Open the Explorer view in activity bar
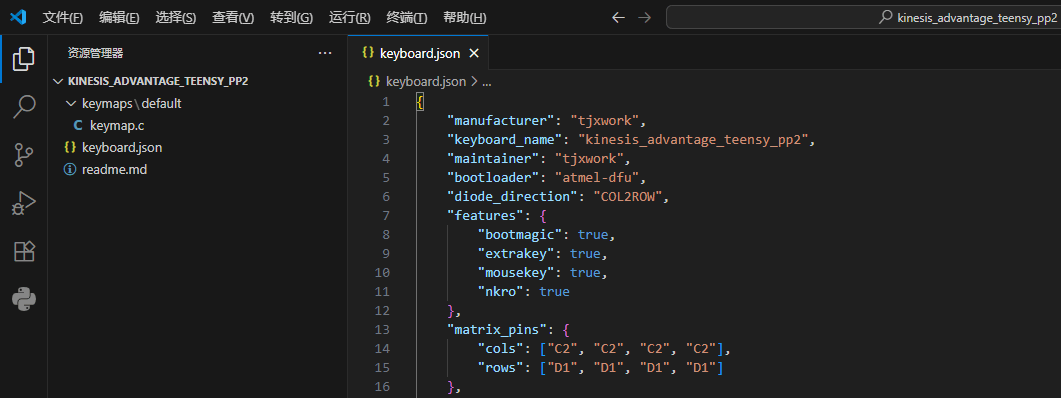The width and height of the screenshot is (1061, 398). point(24,60)
